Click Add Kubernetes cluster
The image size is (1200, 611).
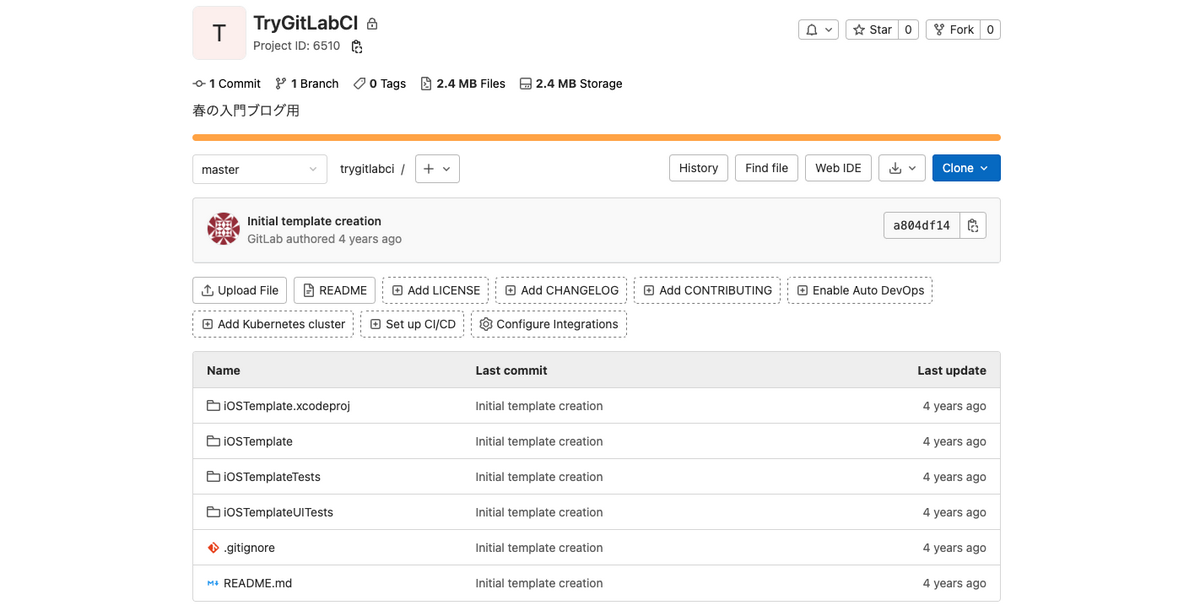(273, 324)
